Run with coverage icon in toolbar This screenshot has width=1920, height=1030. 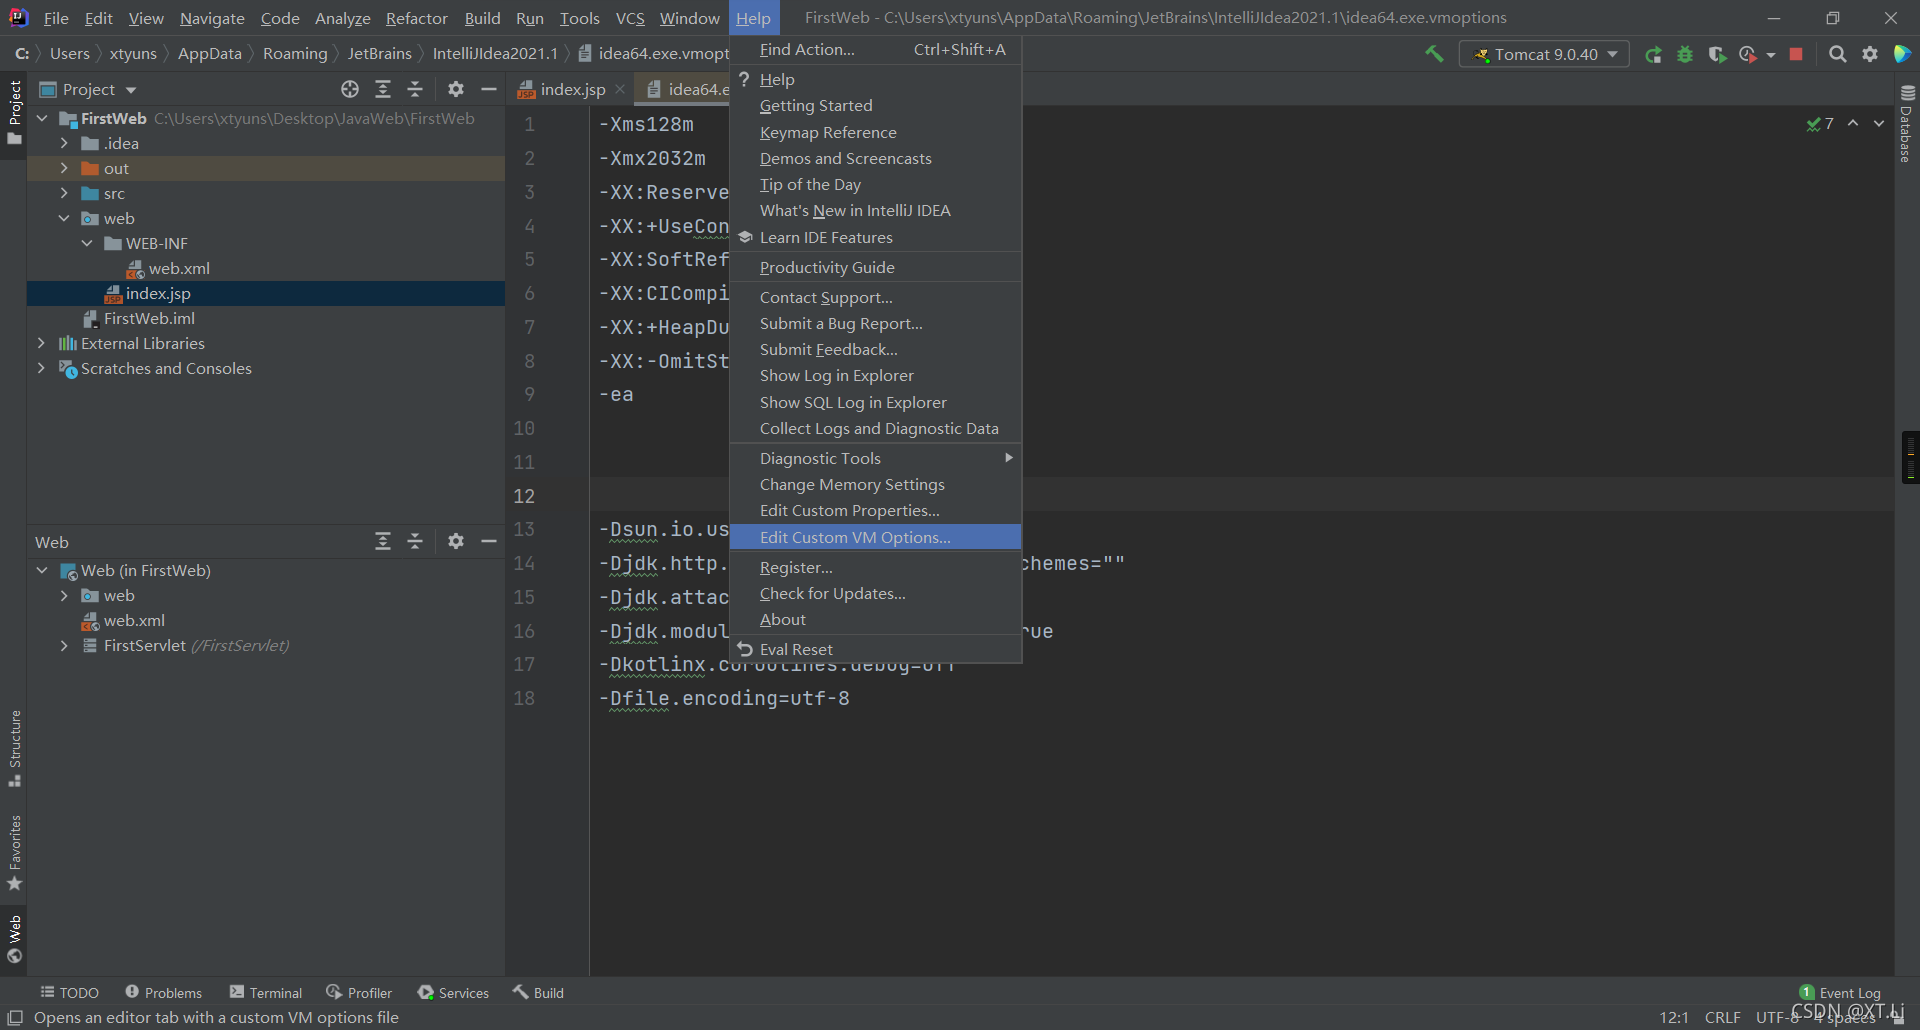pyautogui.click(x=1717, y=54)
